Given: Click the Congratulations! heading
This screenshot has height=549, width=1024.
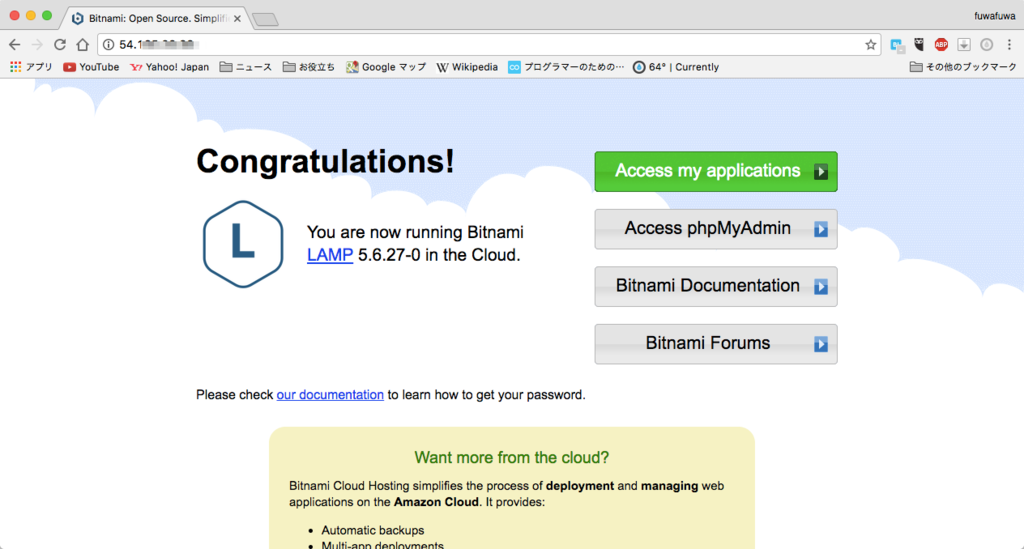Looking at the screenshot, I should pos(325,161).
